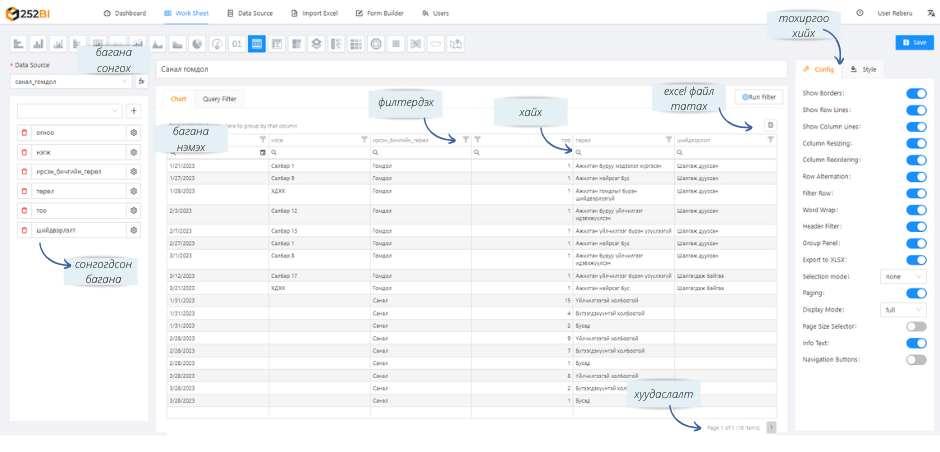Click the fx formula button beside data source
The height and width of the screenshot is (452, 940).
pos(142,82)
